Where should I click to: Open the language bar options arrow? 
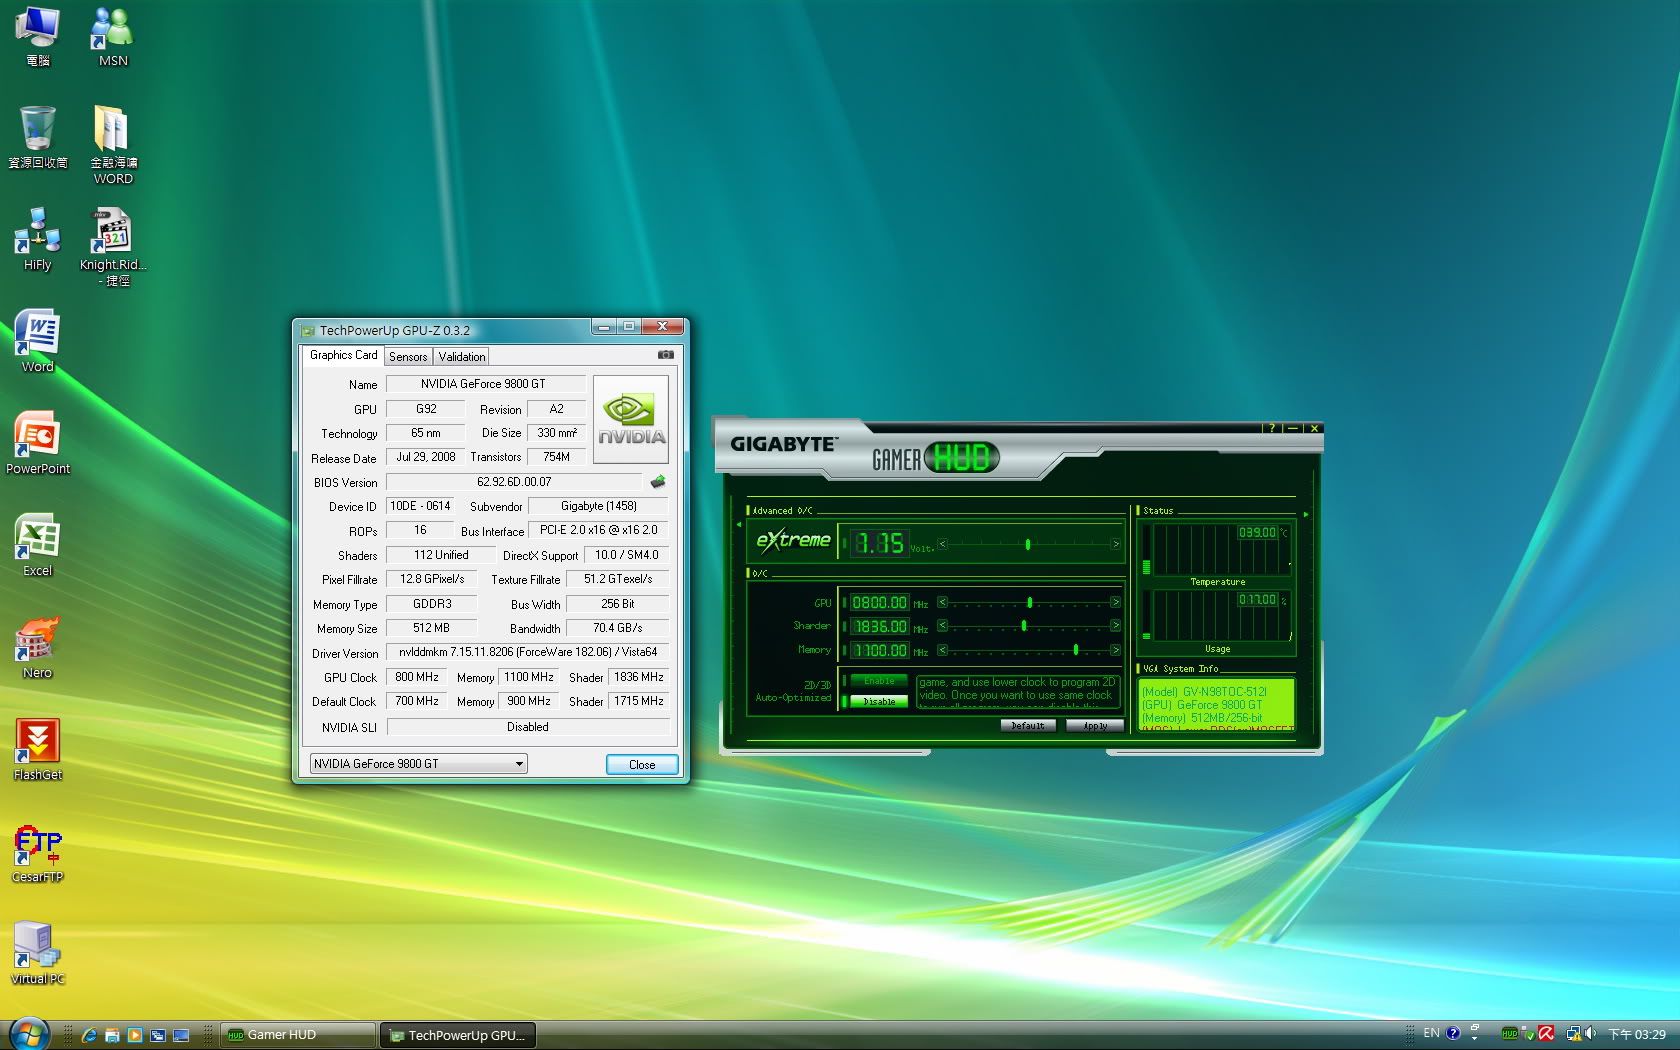tap(1474, 1038)
